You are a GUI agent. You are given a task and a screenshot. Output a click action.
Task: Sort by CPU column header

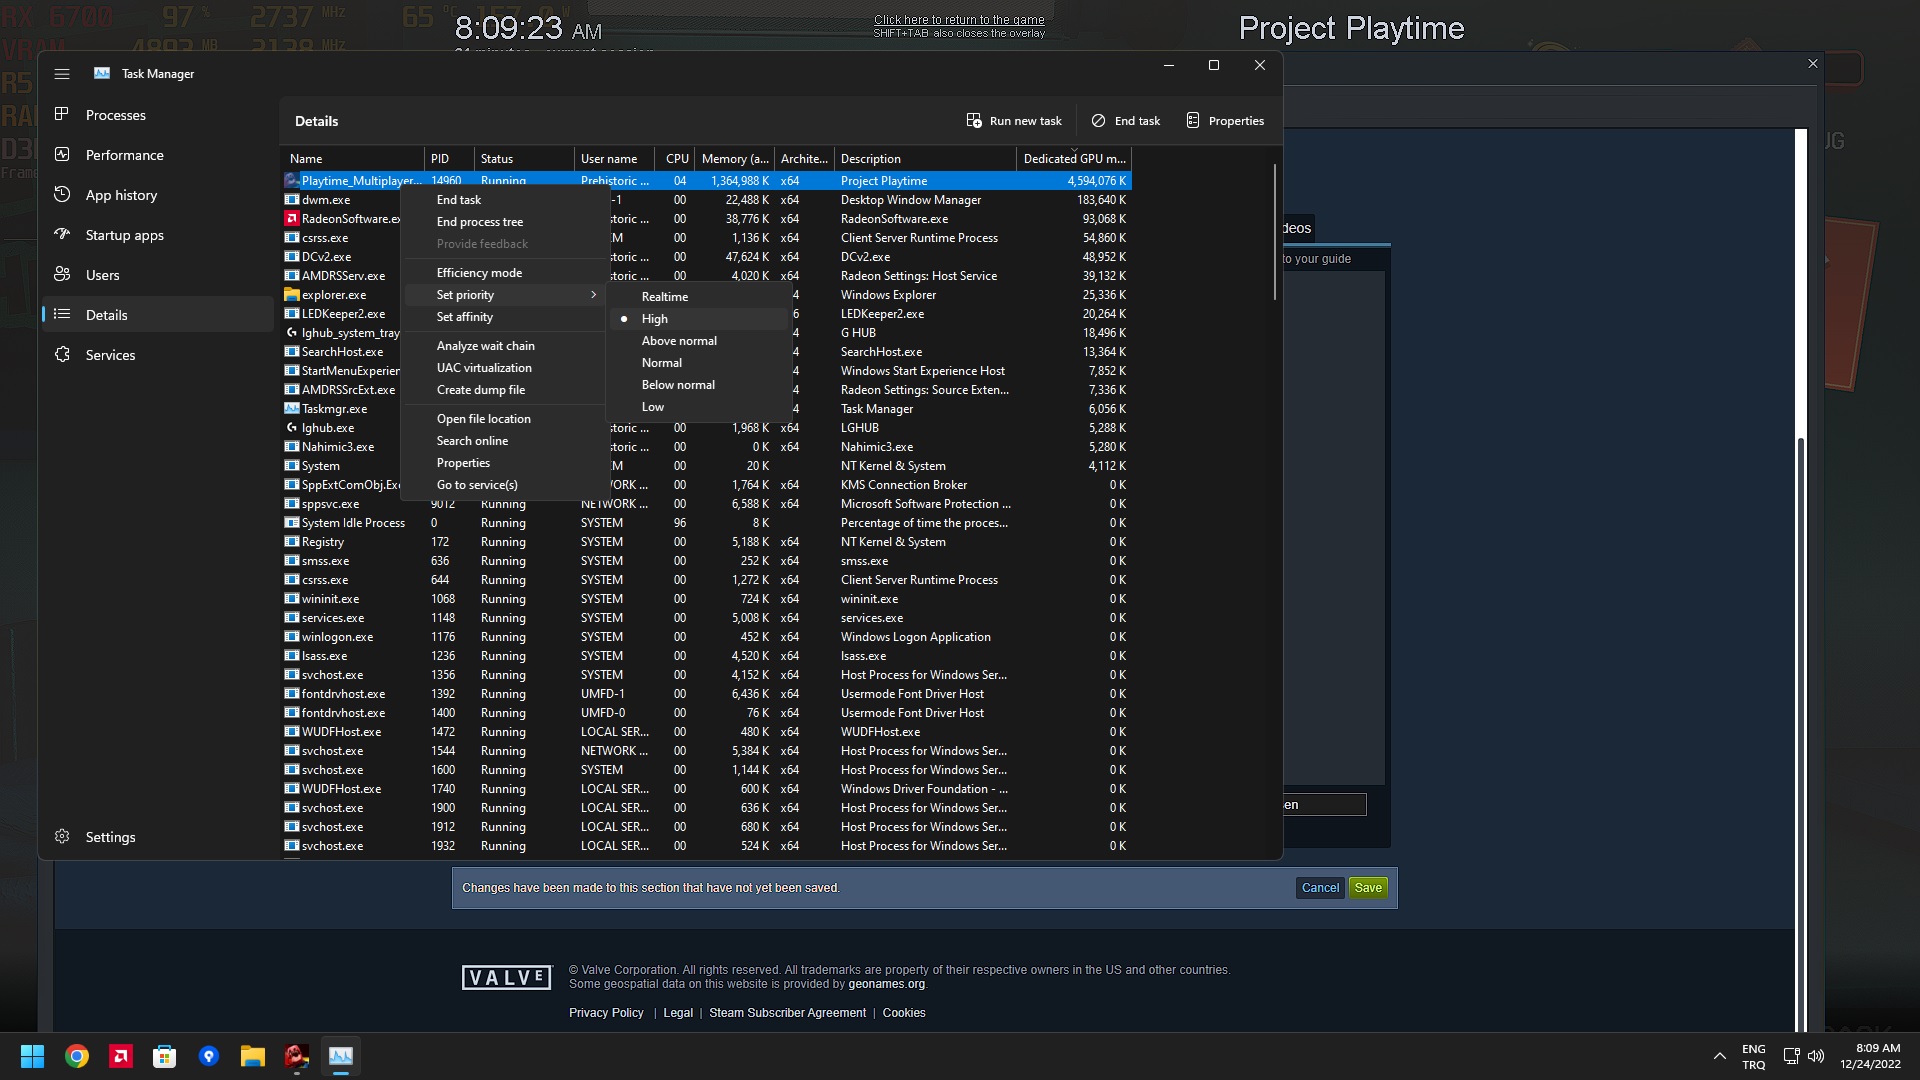pyautogui.click(x=675, y=158)
